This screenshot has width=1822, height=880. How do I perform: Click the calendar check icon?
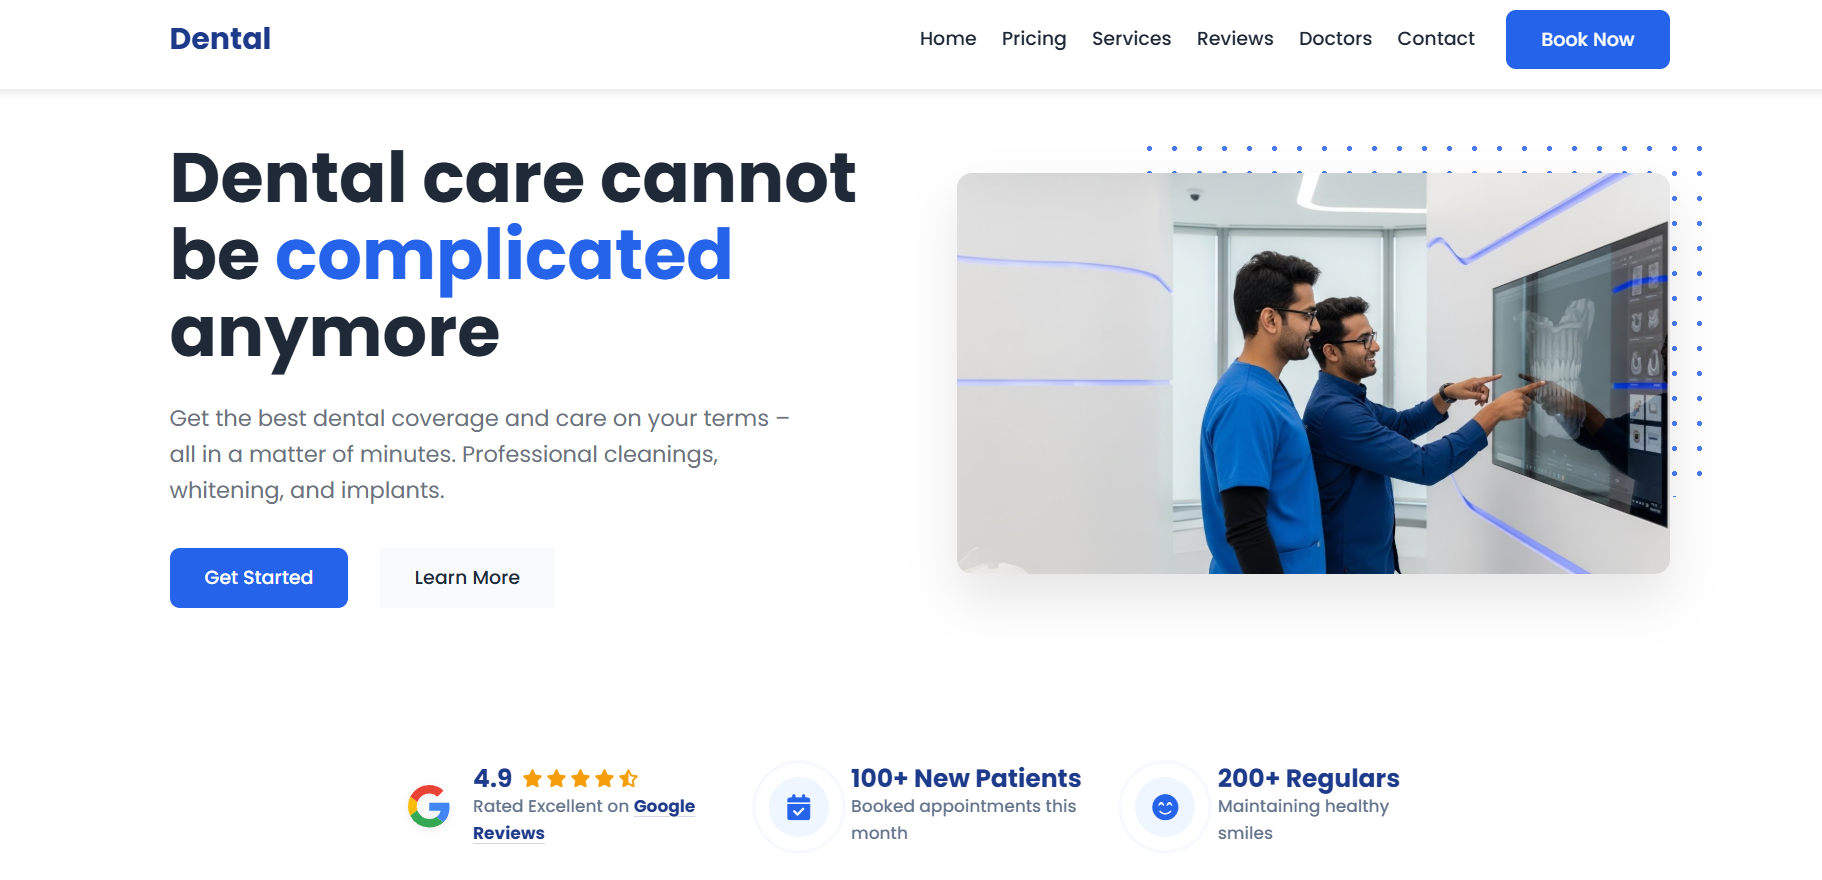(798, 806)
